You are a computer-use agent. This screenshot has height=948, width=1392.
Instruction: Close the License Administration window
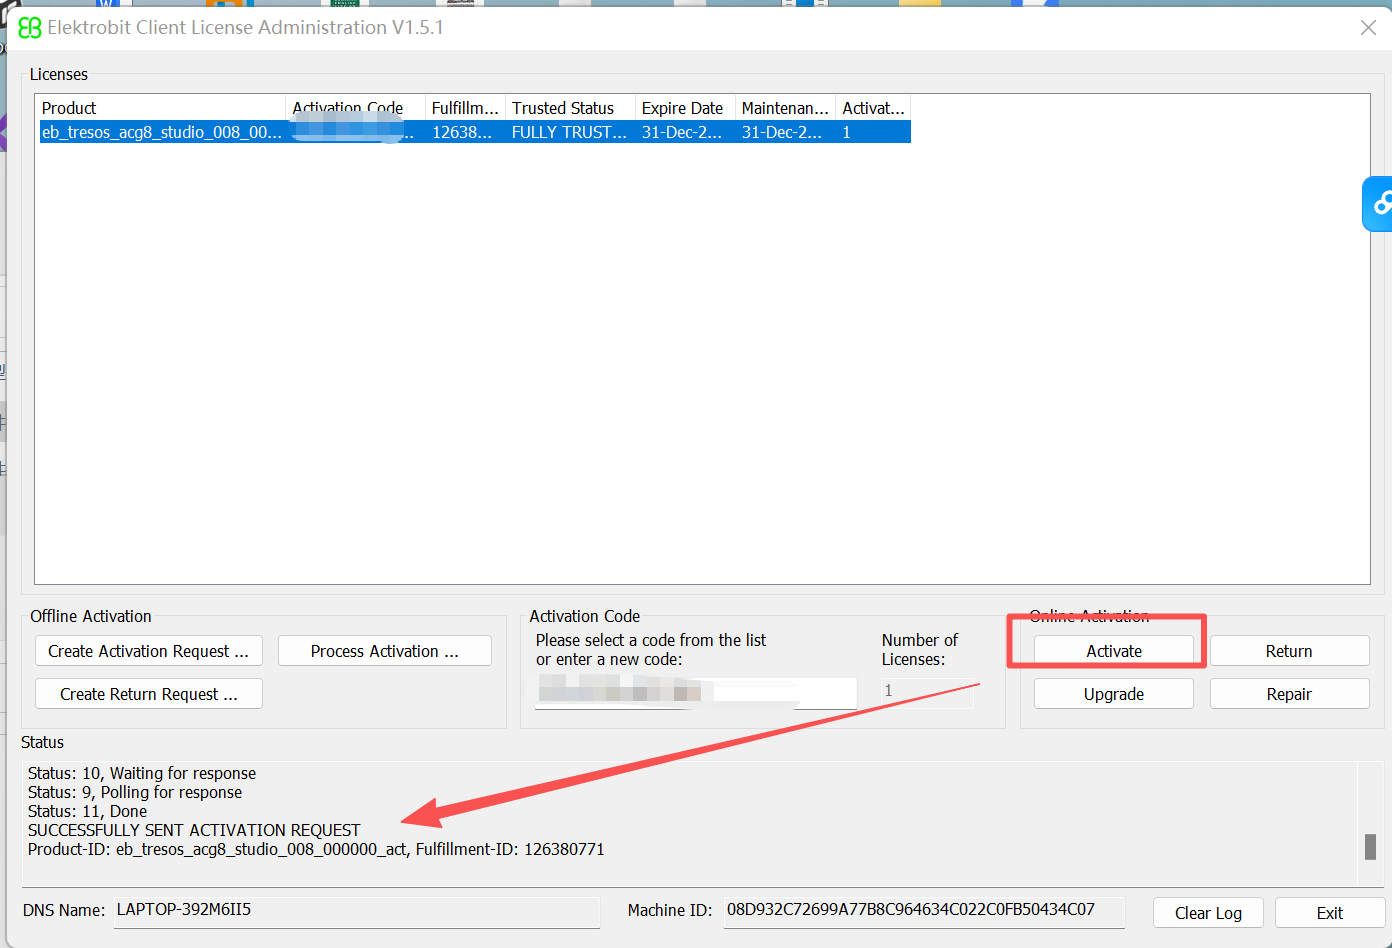click(x=1368, y=28)
